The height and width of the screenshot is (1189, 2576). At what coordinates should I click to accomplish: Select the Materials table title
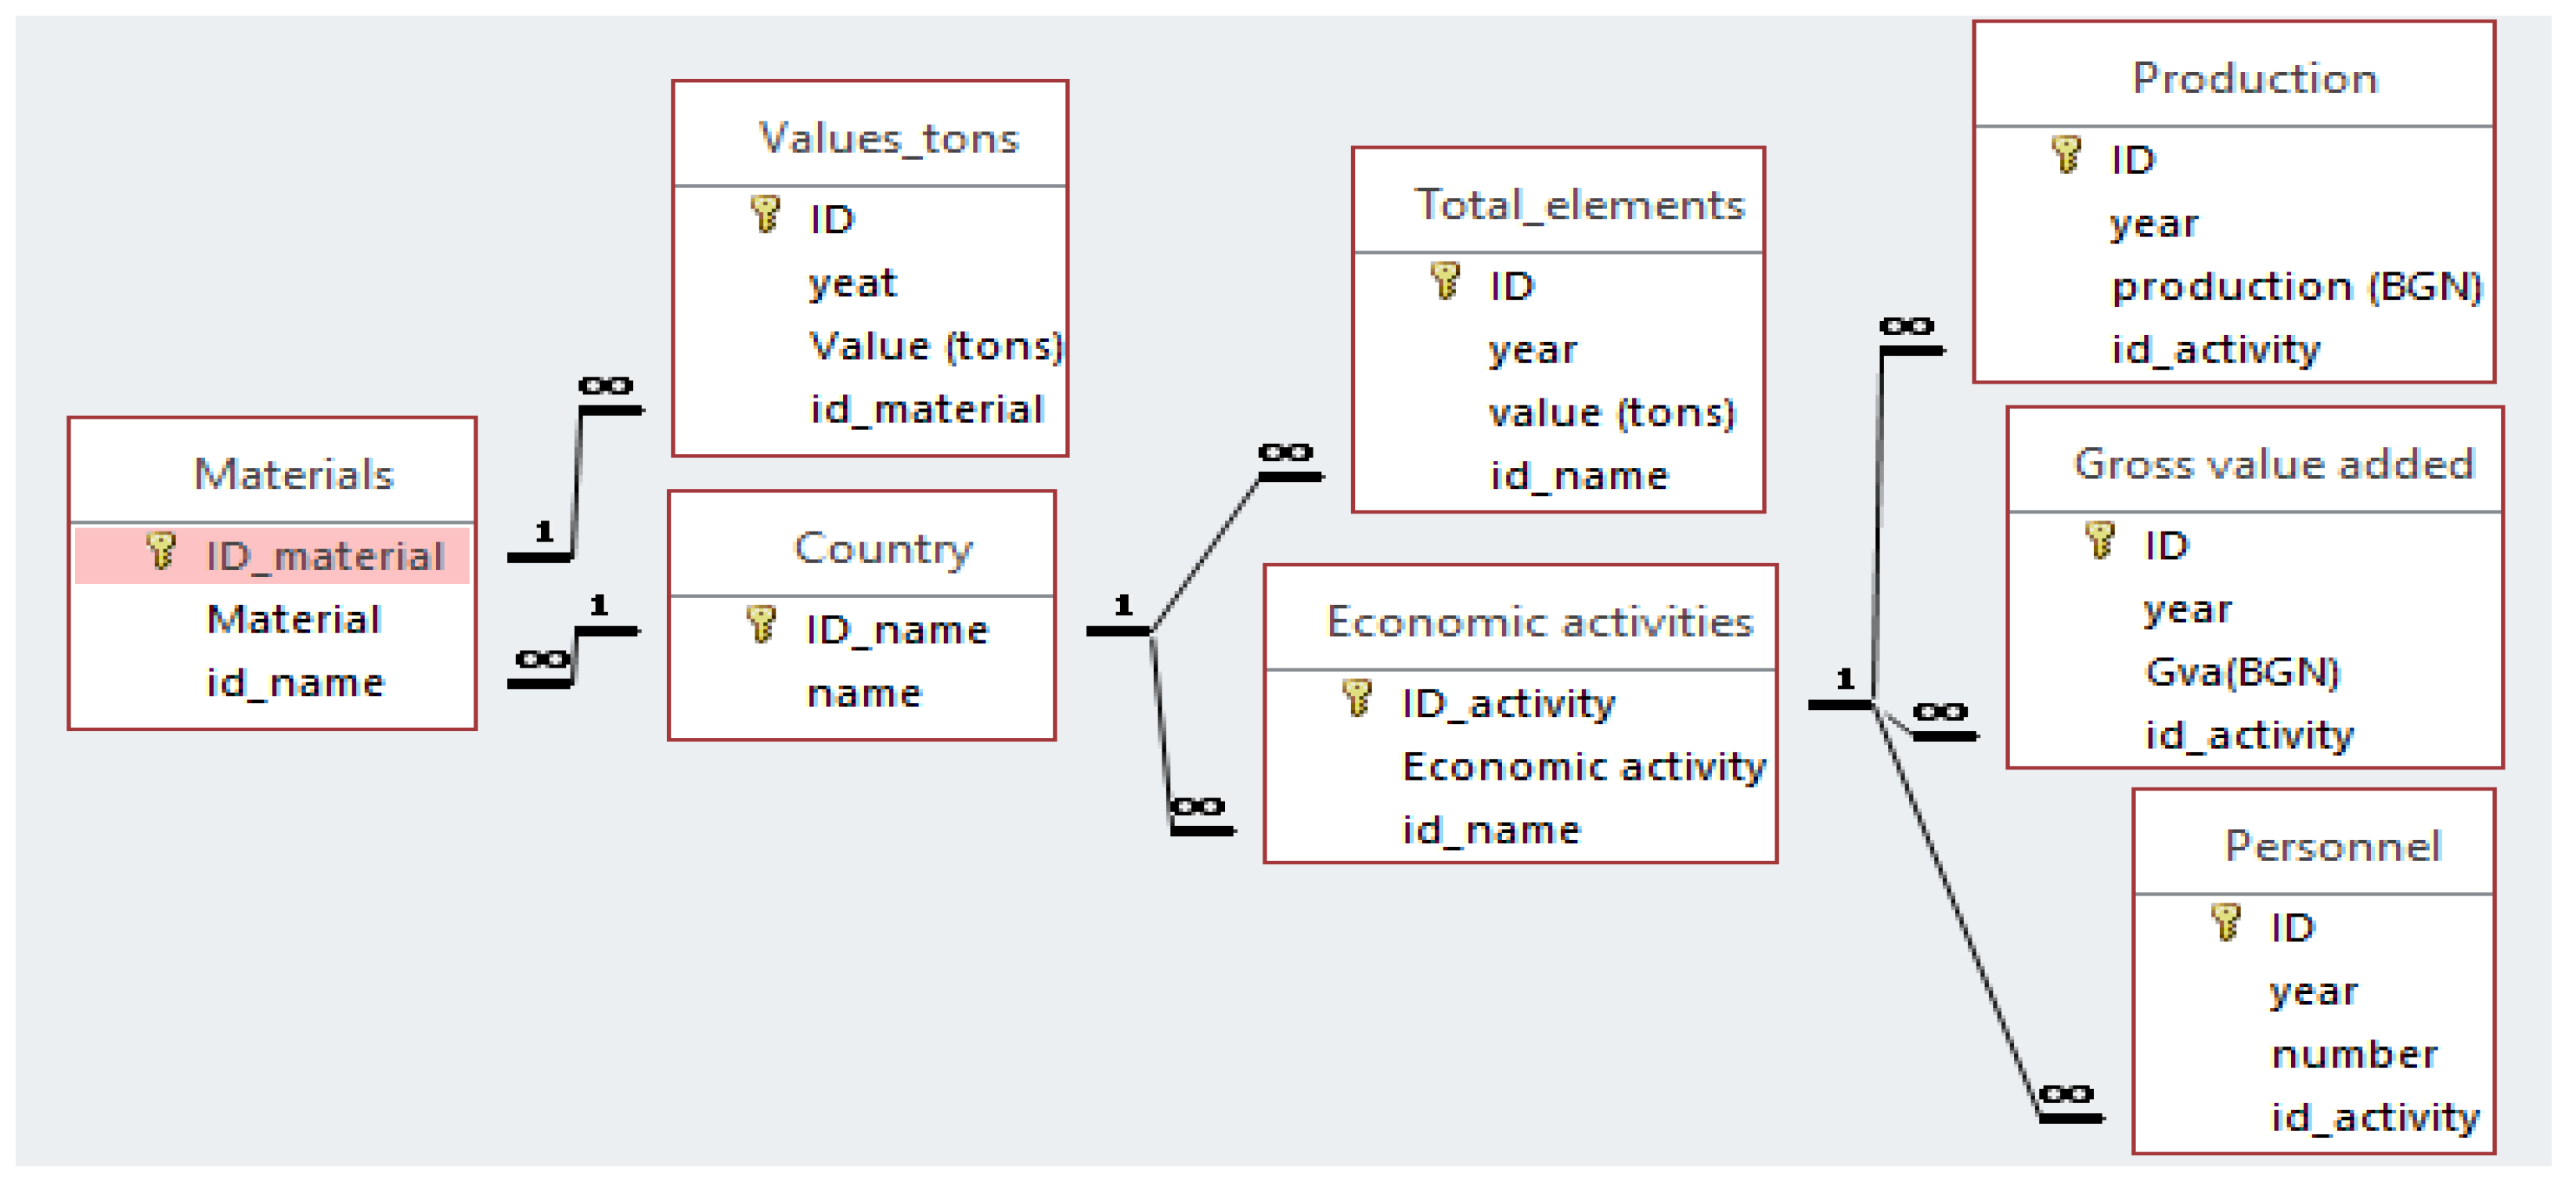[x=294, y=474]
